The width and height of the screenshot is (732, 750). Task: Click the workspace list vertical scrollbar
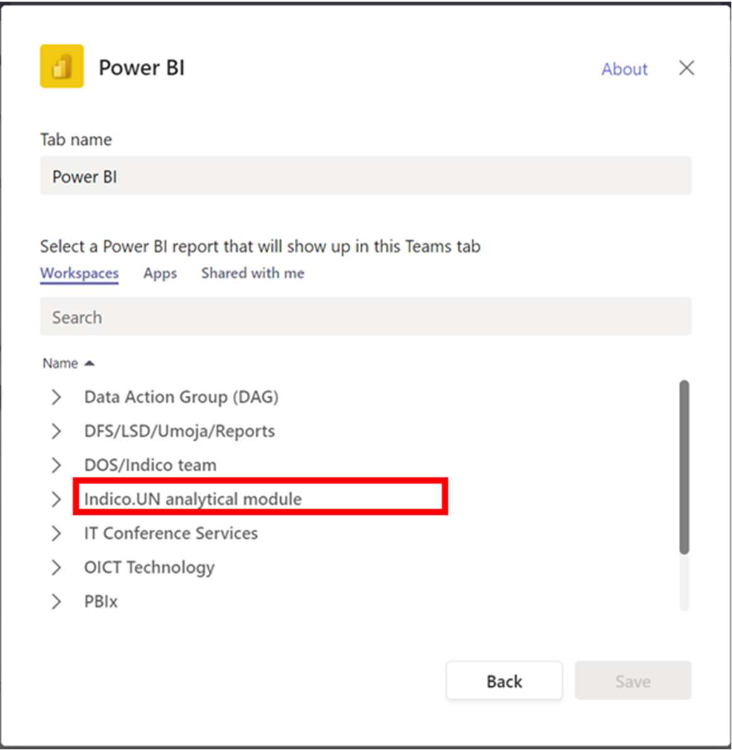[x=684, y=467]
